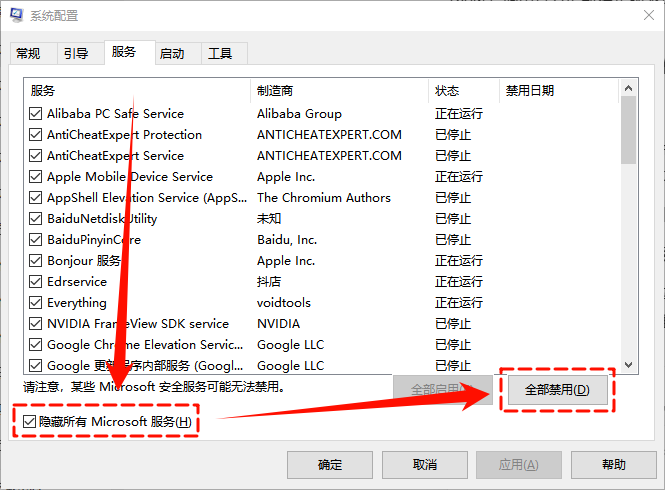This screenshot has width=665, height=490.
Task: Click the System Configuration window icon
Action: 17,15
